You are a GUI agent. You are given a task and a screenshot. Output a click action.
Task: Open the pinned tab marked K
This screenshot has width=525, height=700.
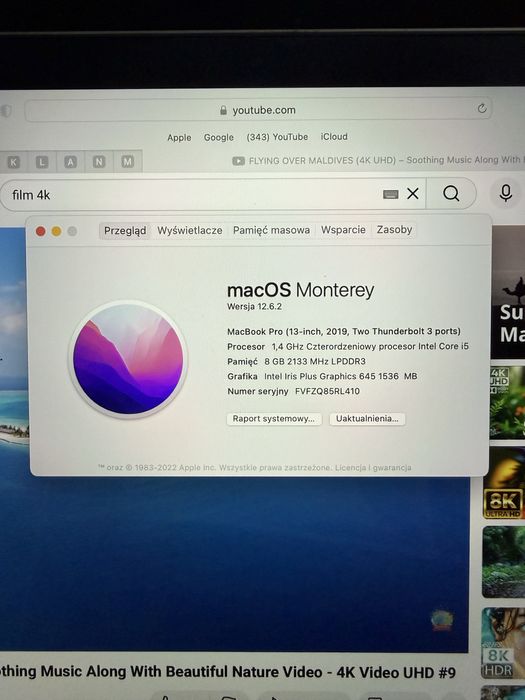point(13,162)
